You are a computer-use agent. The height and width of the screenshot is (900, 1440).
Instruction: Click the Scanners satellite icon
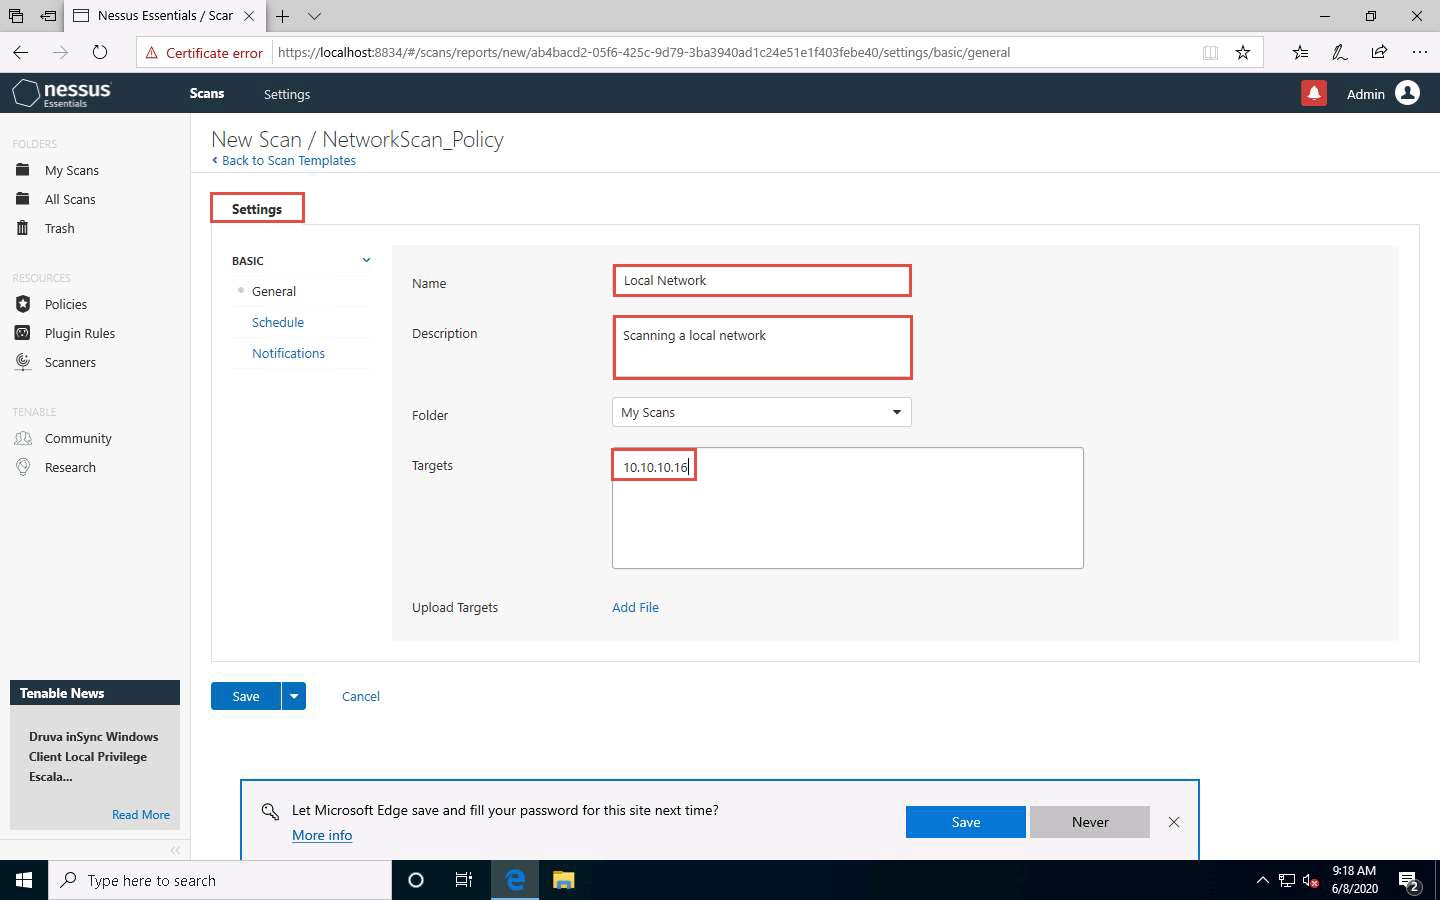tap(23, 362)
